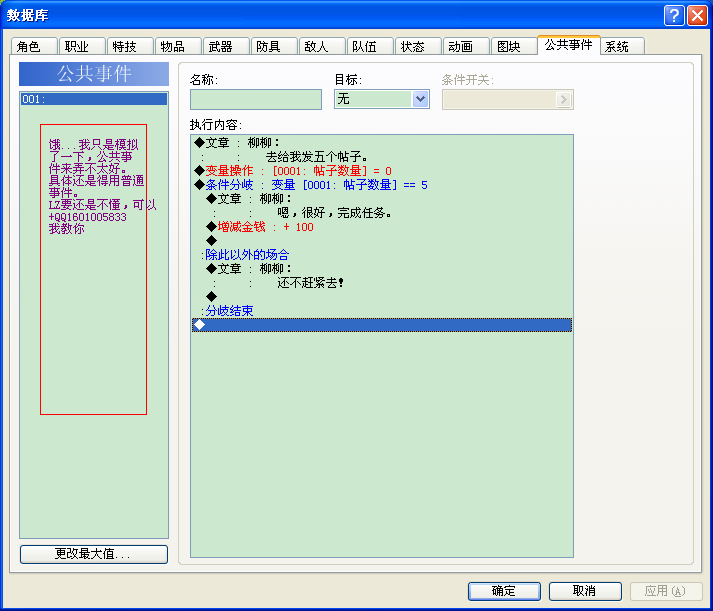Select the 武器 tab
Screen dimensions: 713x611
coord(226,46)
